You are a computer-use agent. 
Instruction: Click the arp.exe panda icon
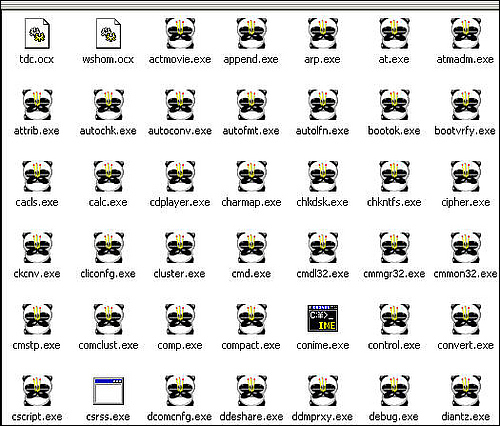[323, 33]
